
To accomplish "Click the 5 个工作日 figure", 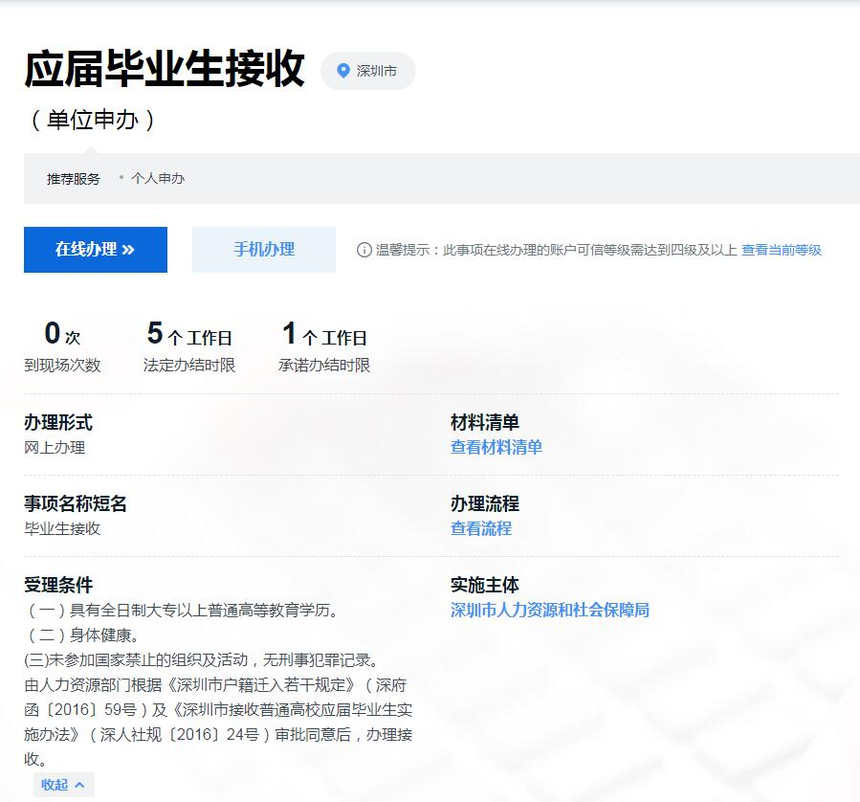I will pos(189,334).
